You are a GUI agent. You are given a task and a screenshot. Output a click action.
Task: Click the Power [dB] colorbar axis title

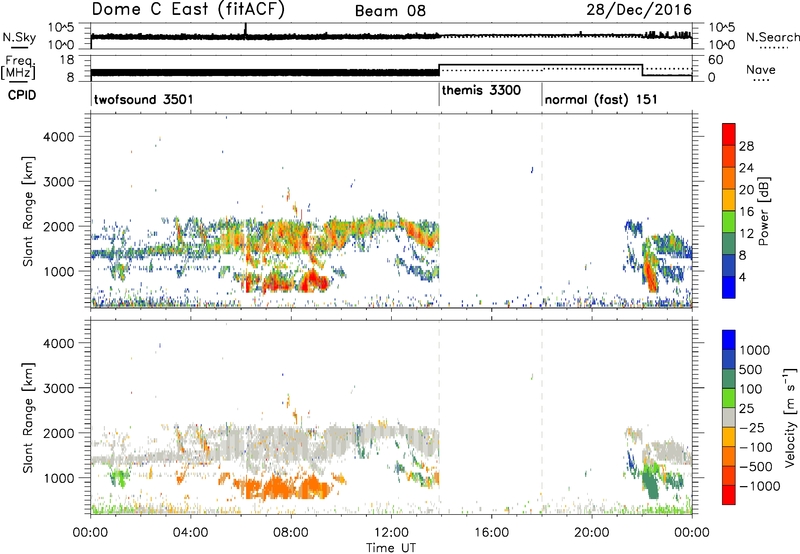point(763,211)
